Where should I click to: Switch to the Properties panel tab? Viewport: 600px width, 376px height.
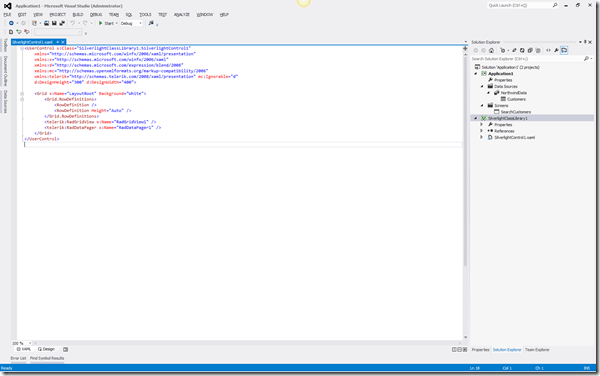[x=480, y=350]
